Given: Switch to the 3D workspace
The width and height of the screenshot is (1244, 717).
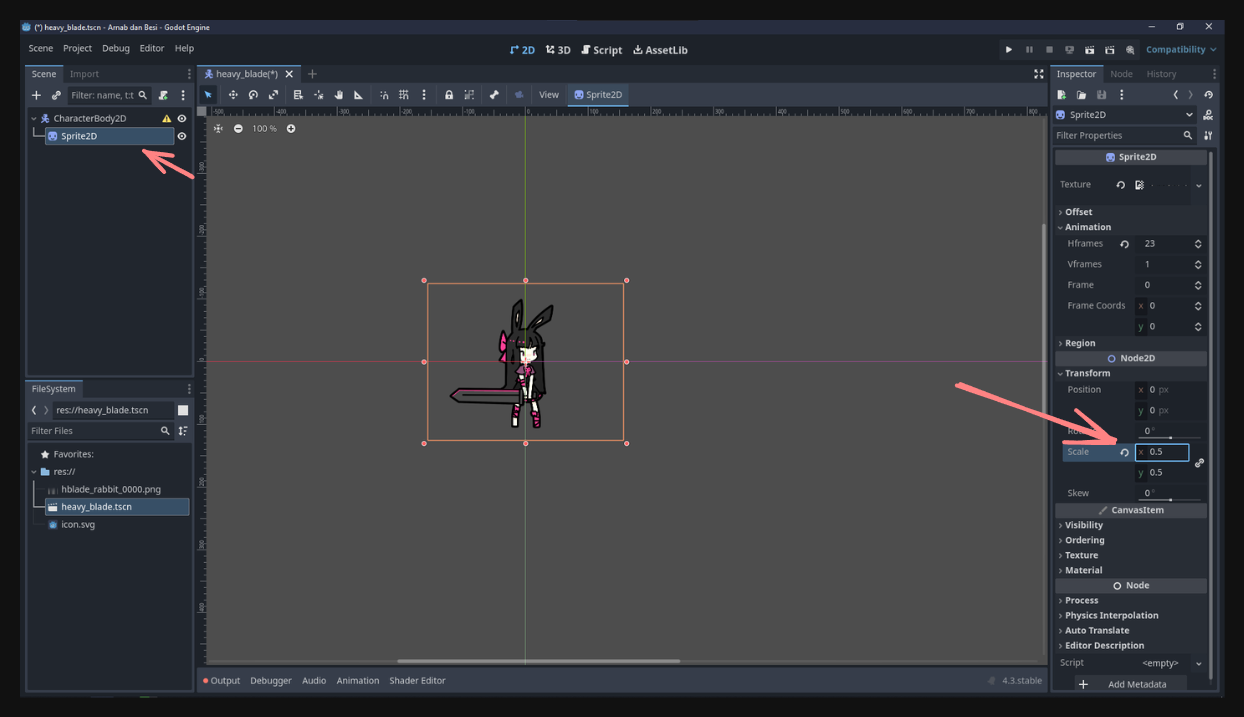Looking at the screenshot, I should 558,50.
